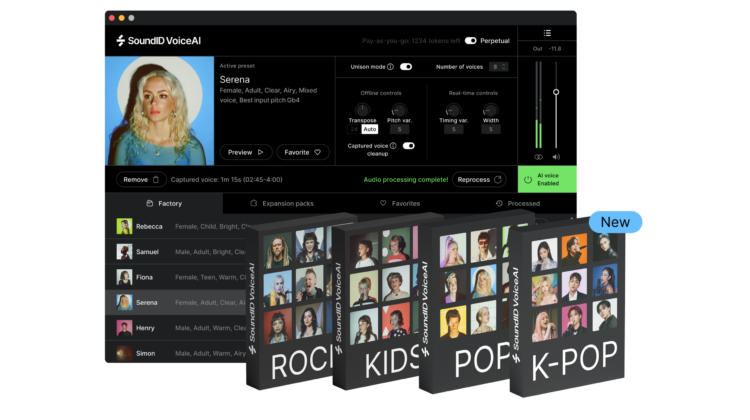750x420 pixels.
Task: Click the output volume slider handle
Action: click(x=556, y=92)
